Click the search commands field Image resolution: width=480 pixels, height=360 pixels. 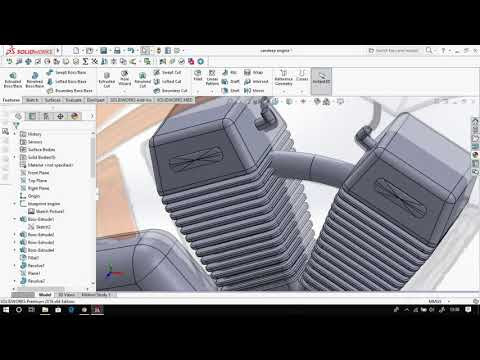pyautogui.click(x=396, y=51)
